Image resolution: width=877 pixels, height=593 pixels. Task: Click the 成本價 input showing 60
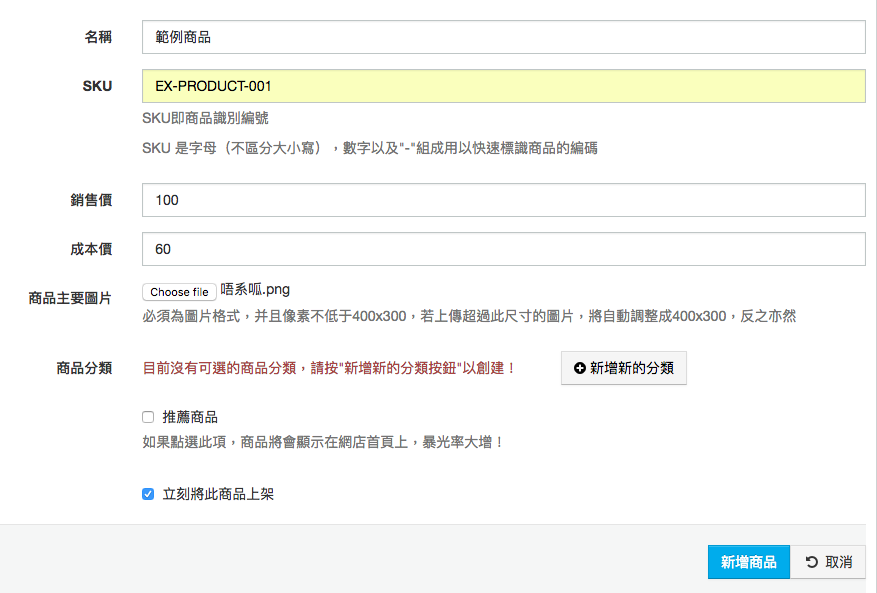503,249
